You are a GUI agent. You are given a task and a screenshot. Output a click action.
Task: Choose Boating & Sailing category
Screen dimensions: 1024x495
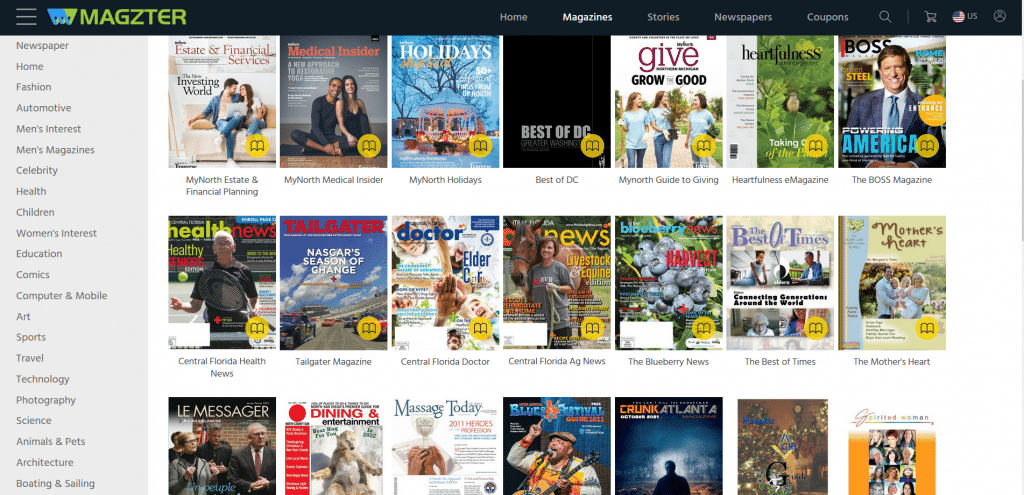coord(56,483)
